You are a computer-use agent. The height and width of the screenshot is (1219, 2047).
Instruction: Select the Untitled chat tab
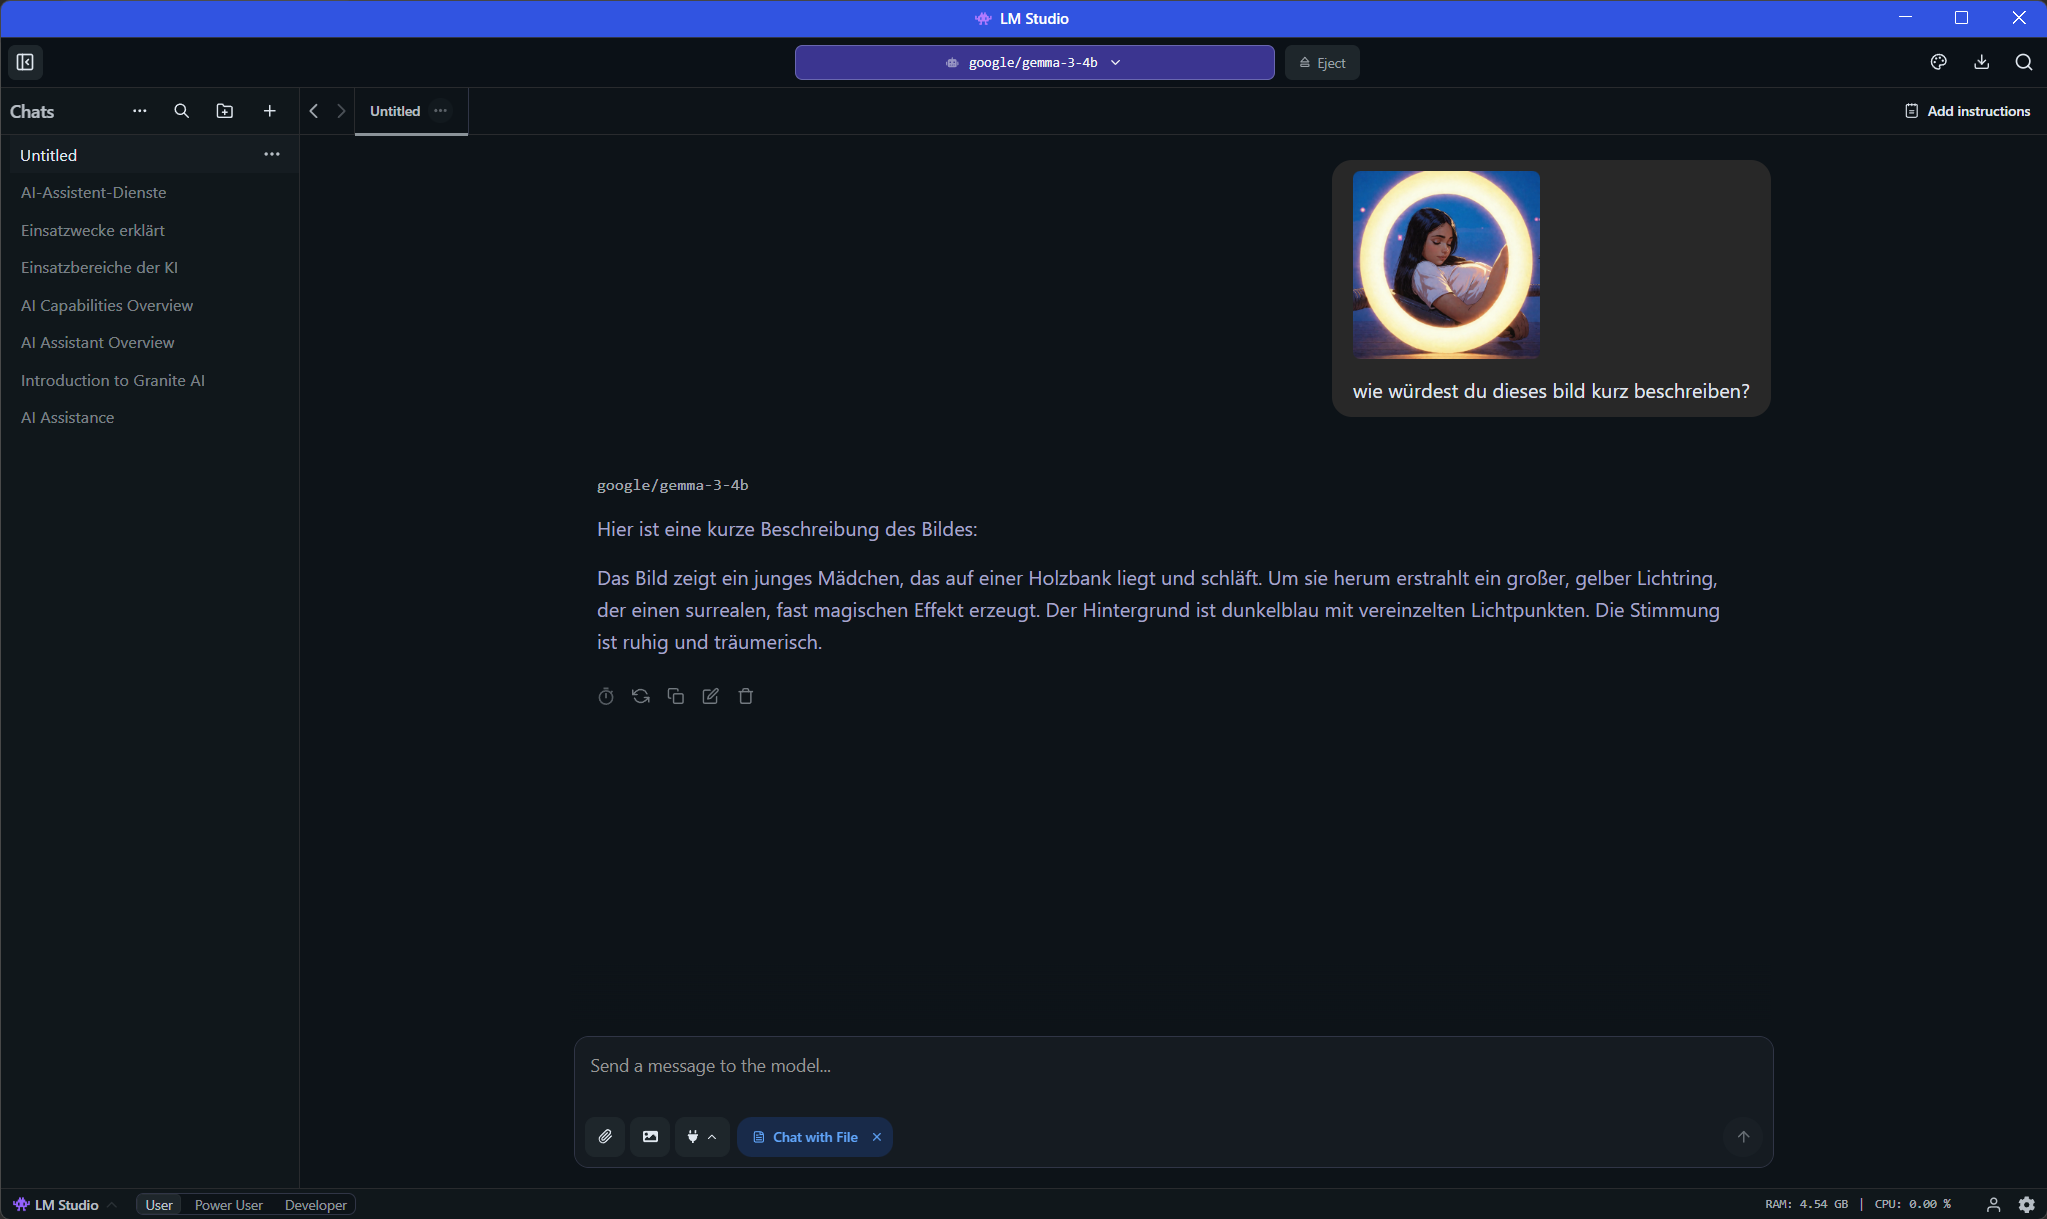(x=395, y=111)
